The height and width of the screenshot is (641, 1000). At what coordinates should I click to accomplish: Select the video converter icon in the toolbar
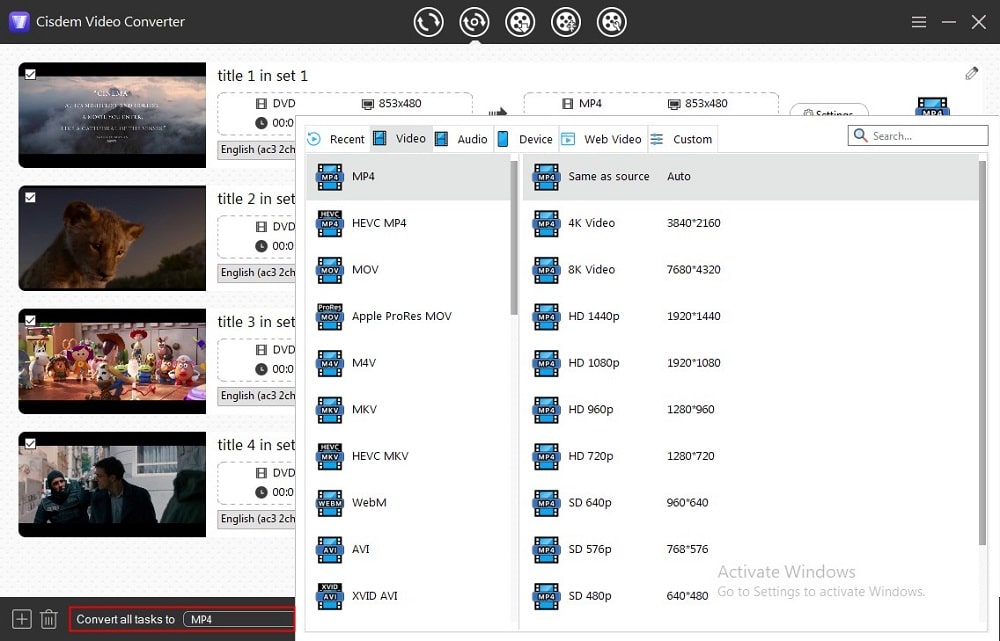428,21
